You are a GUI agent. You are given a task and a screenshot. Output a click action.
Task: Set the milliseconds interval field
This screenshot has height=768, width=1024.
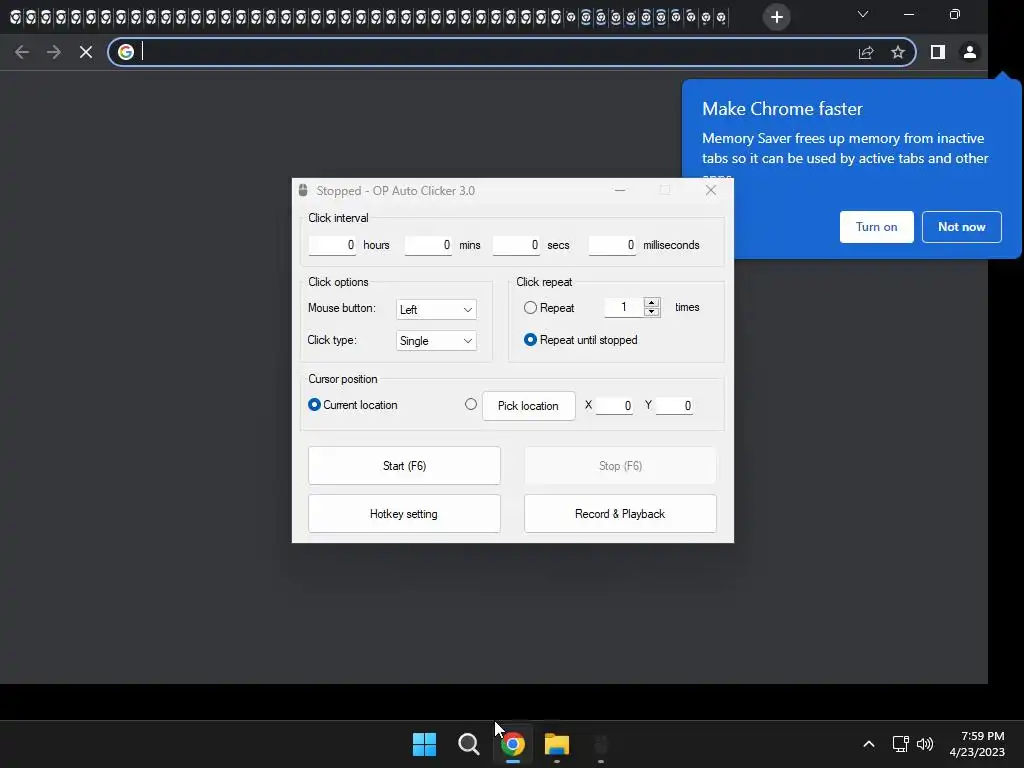(612, 245)
